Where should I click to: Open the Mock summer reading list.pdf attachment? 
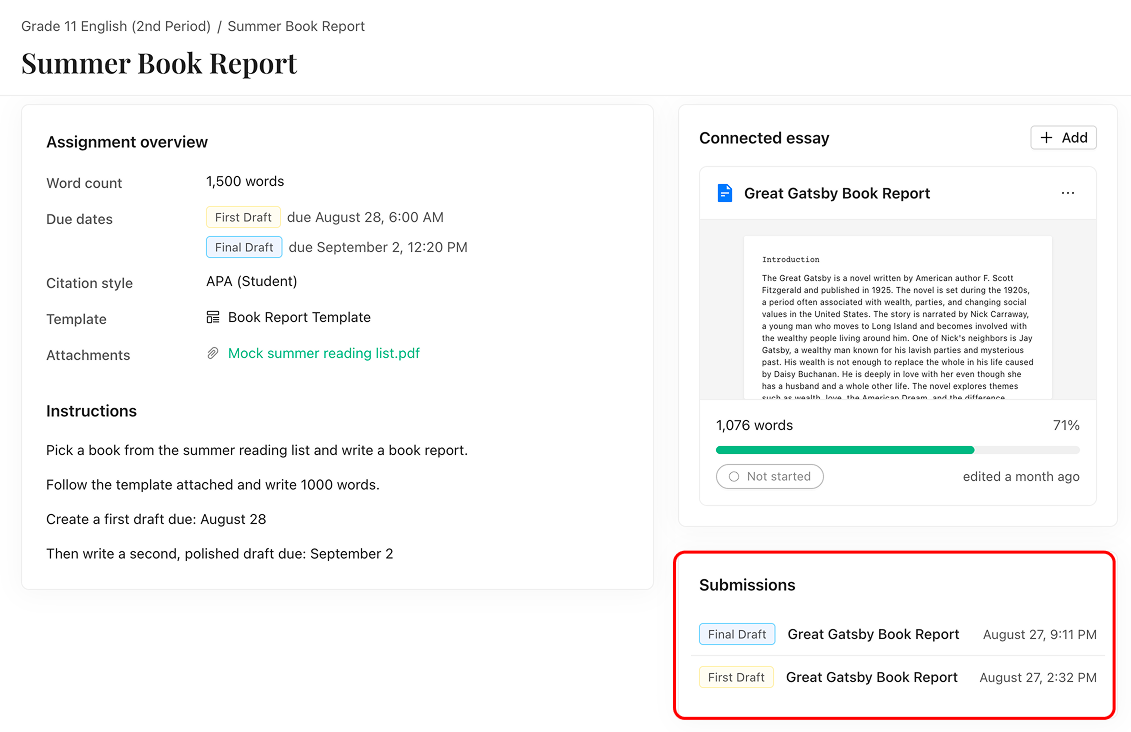324,353
